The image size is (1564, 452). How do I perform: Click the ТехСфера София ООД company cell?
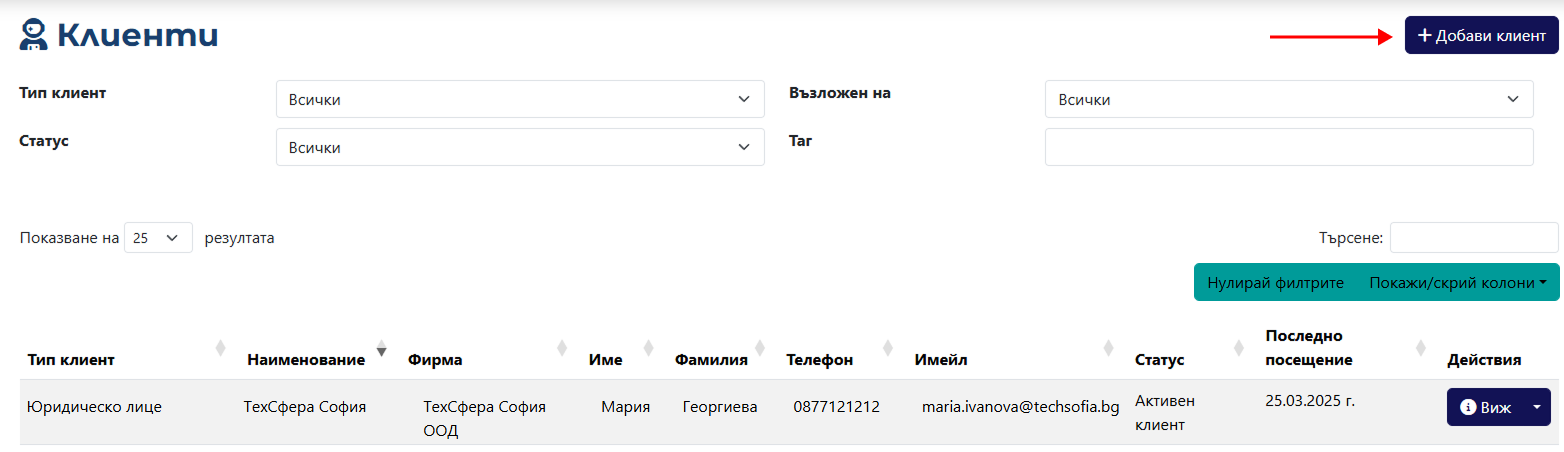[x=485, y=419]
